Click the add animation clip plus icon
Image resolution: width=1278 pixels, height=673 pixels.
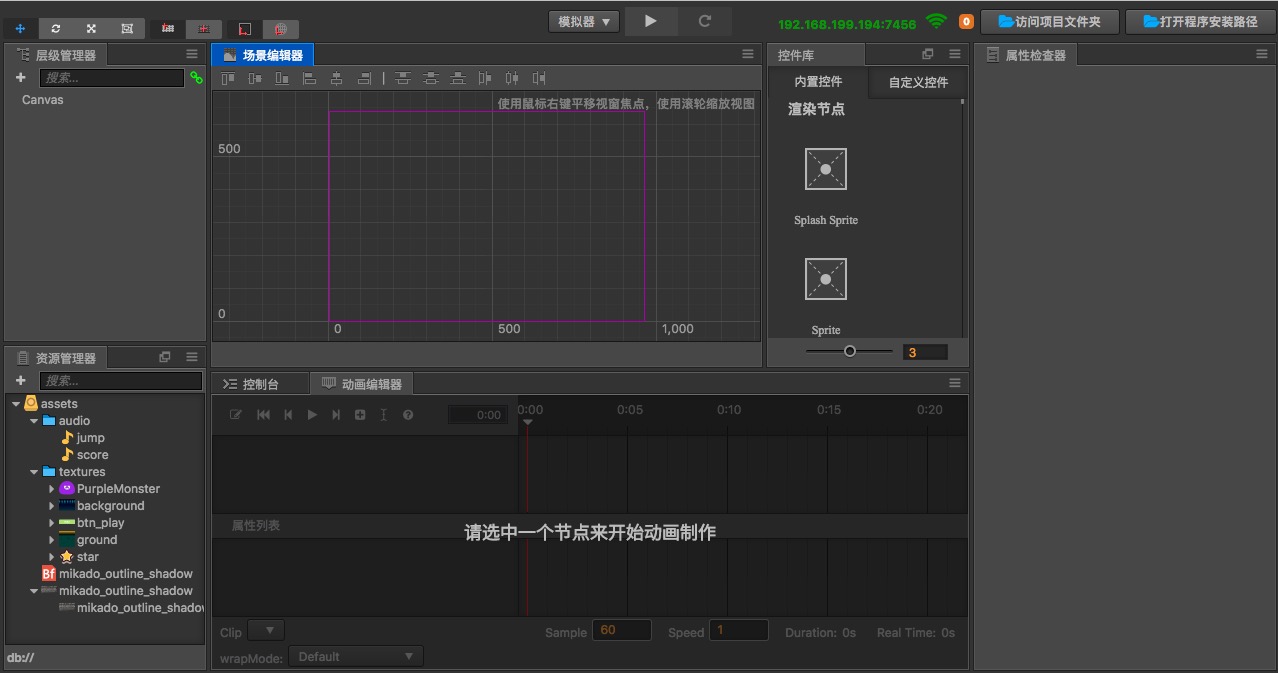(x=360, y=415)
